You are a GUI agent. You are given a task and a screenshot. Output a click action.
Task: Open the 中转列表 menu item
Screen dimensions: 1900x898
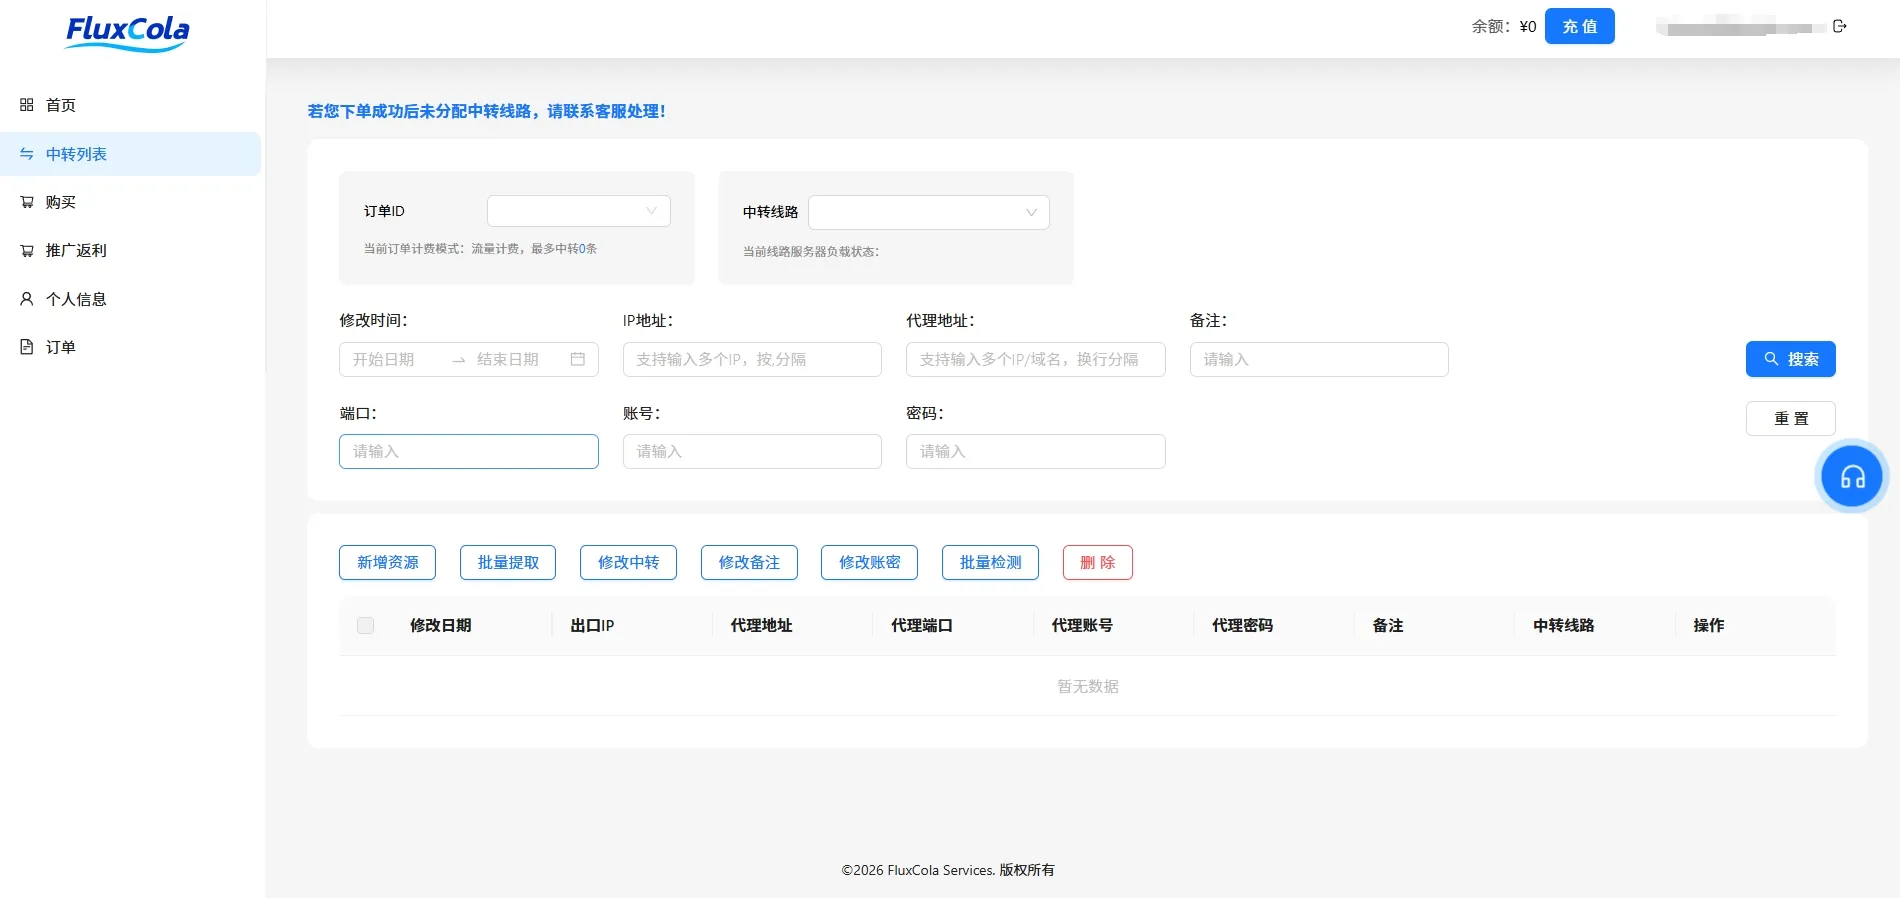click(131, 154)
